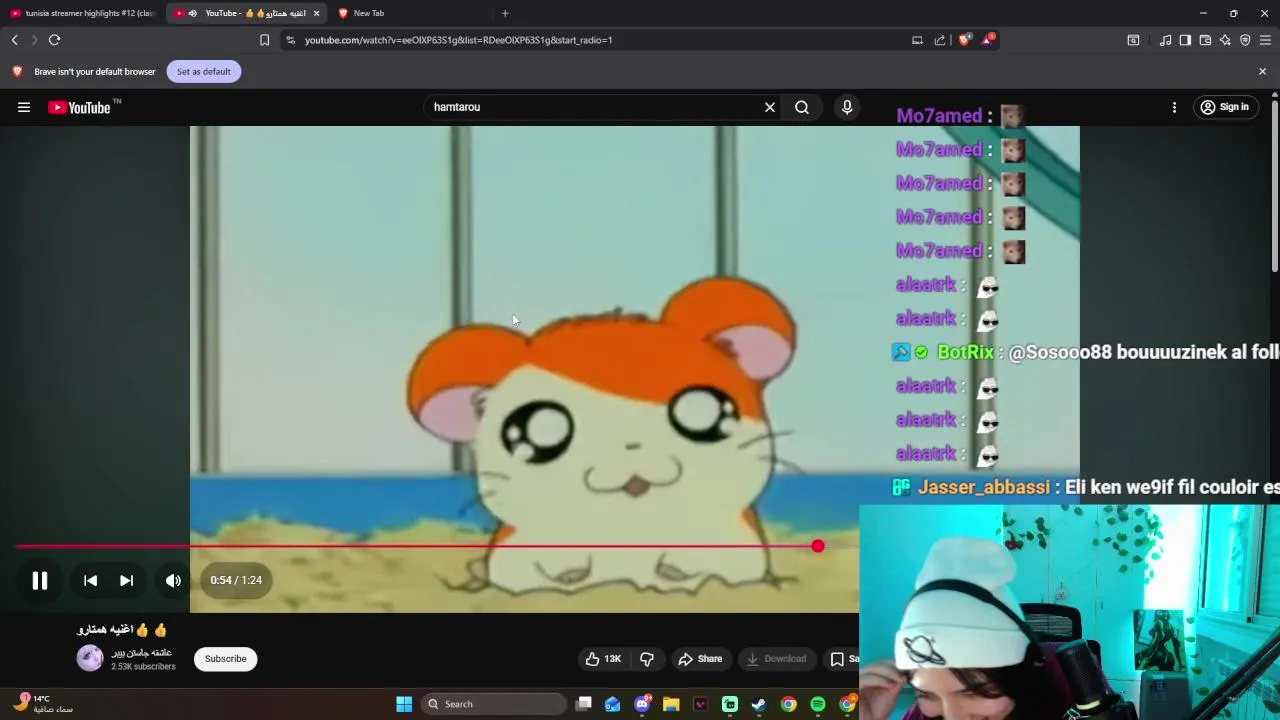The height and width of the screenshot is (720, 1280).
Task: Open Brave Shields lion icon
Action: [x=964, y=40]
